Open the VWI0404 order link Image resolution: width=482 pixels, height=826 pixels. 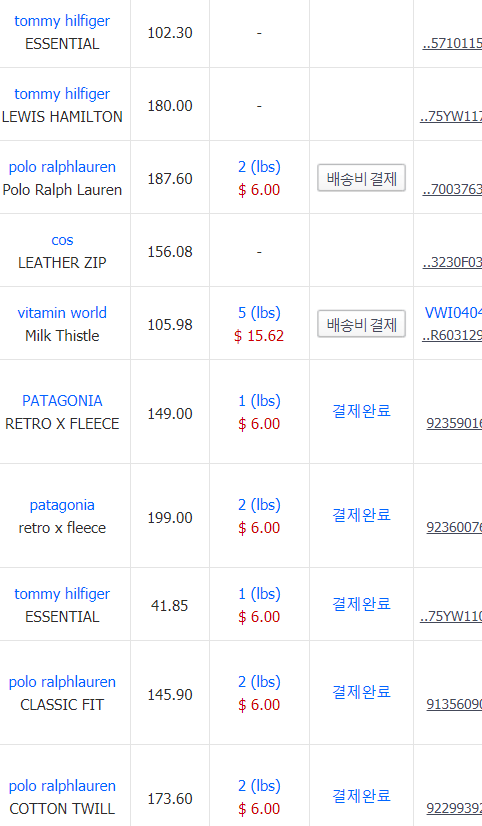click(x=453, y=313)
